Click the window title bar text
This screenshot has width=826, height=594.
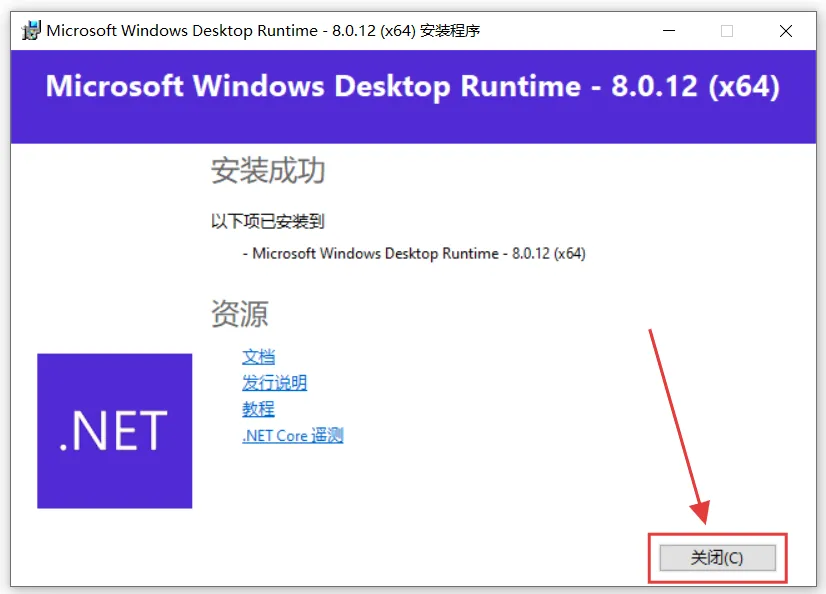pos(263,31)
